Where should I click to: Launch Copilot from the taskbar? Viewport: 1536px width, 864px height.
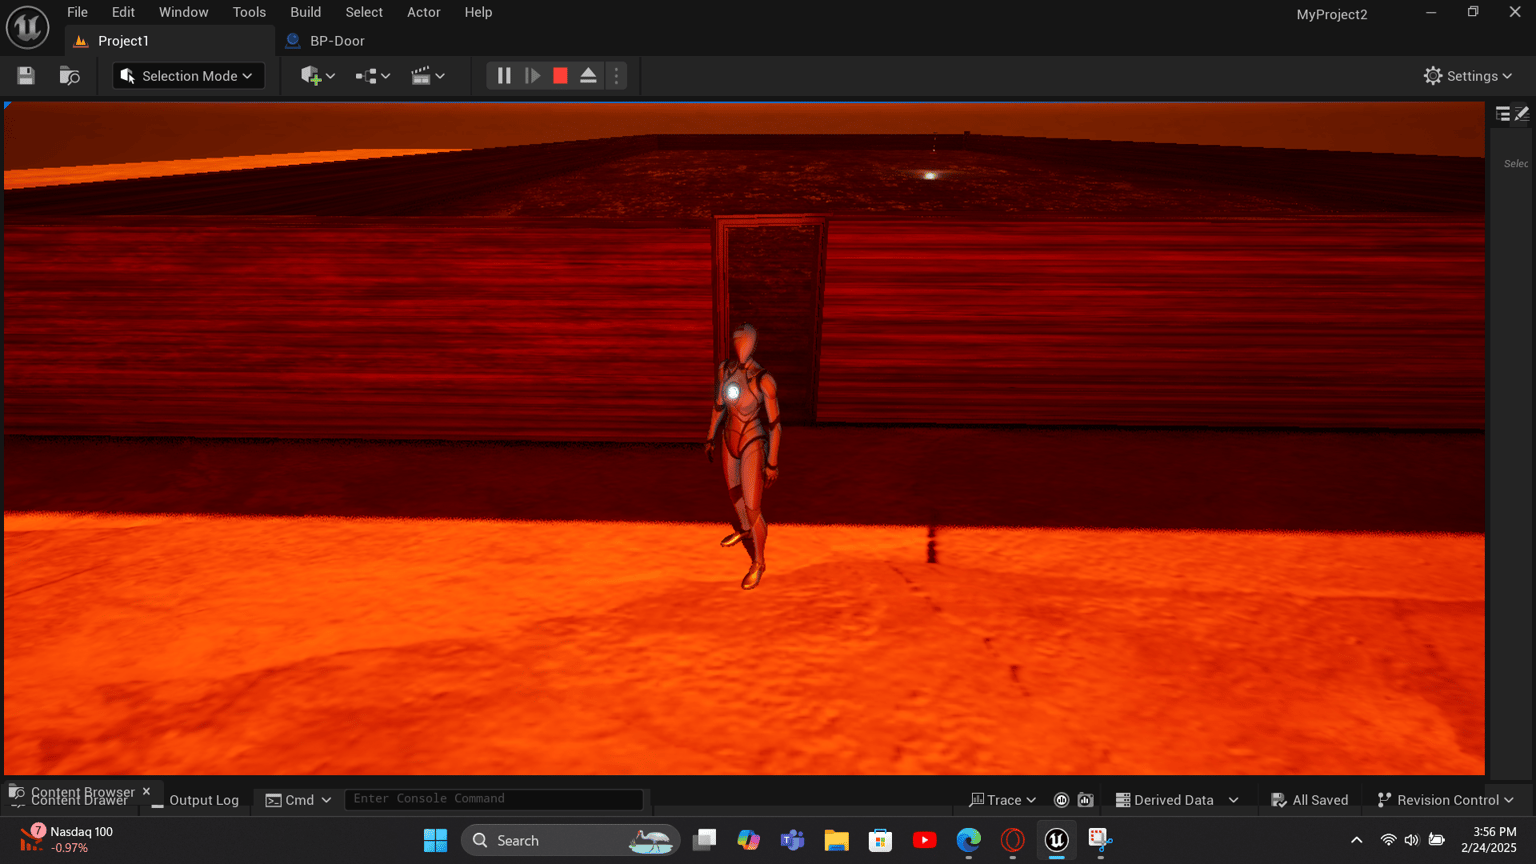(748, 840)
